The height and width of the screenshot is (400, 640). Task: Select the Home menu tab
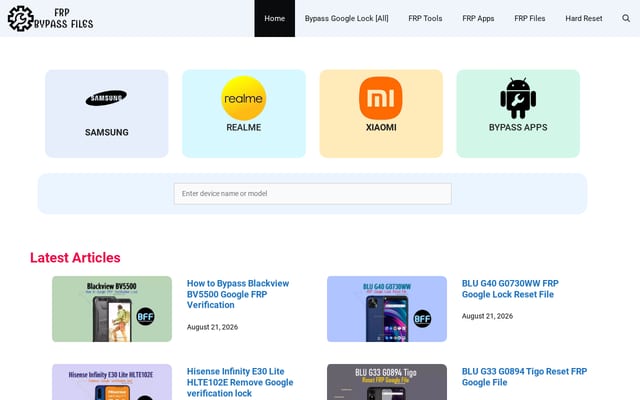[x=274, y=18]
